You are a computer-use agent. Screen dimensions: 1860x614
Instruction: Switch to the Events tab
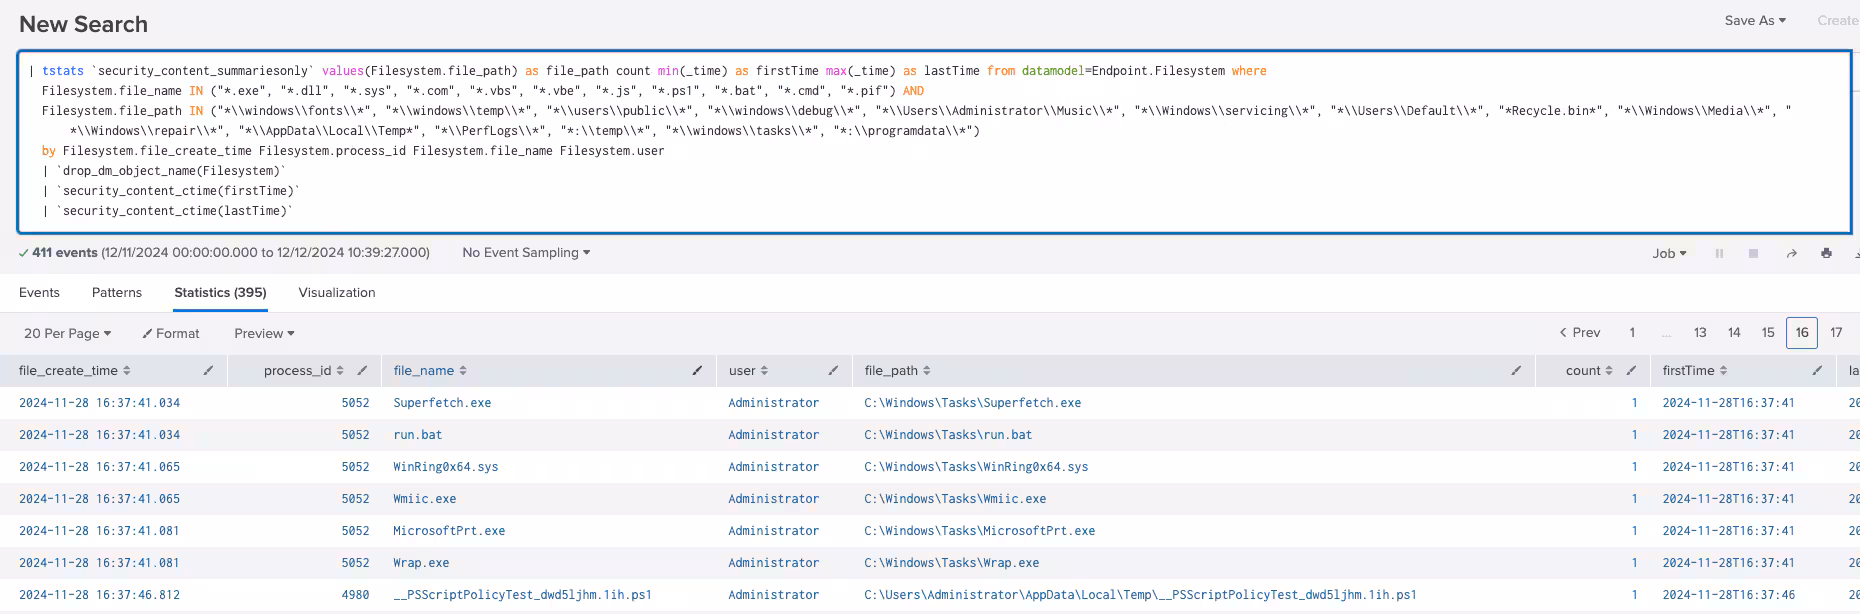(39, 293)
